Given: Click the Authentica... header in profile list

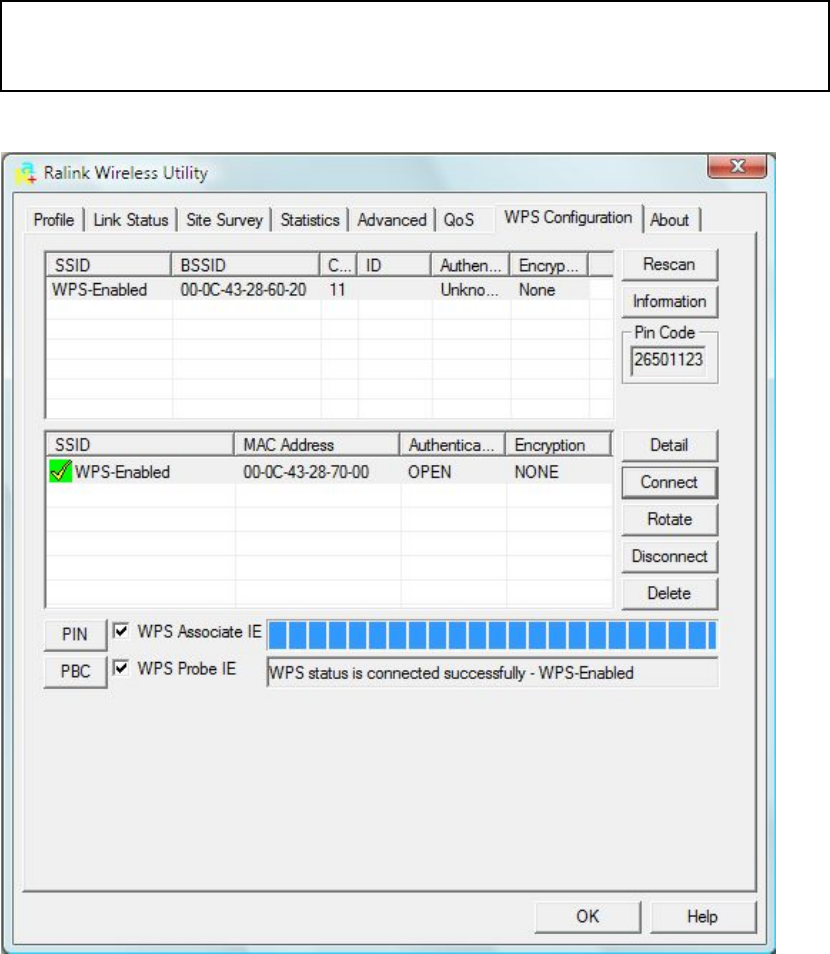Looking at the screenshot, I should click(452, 445).
